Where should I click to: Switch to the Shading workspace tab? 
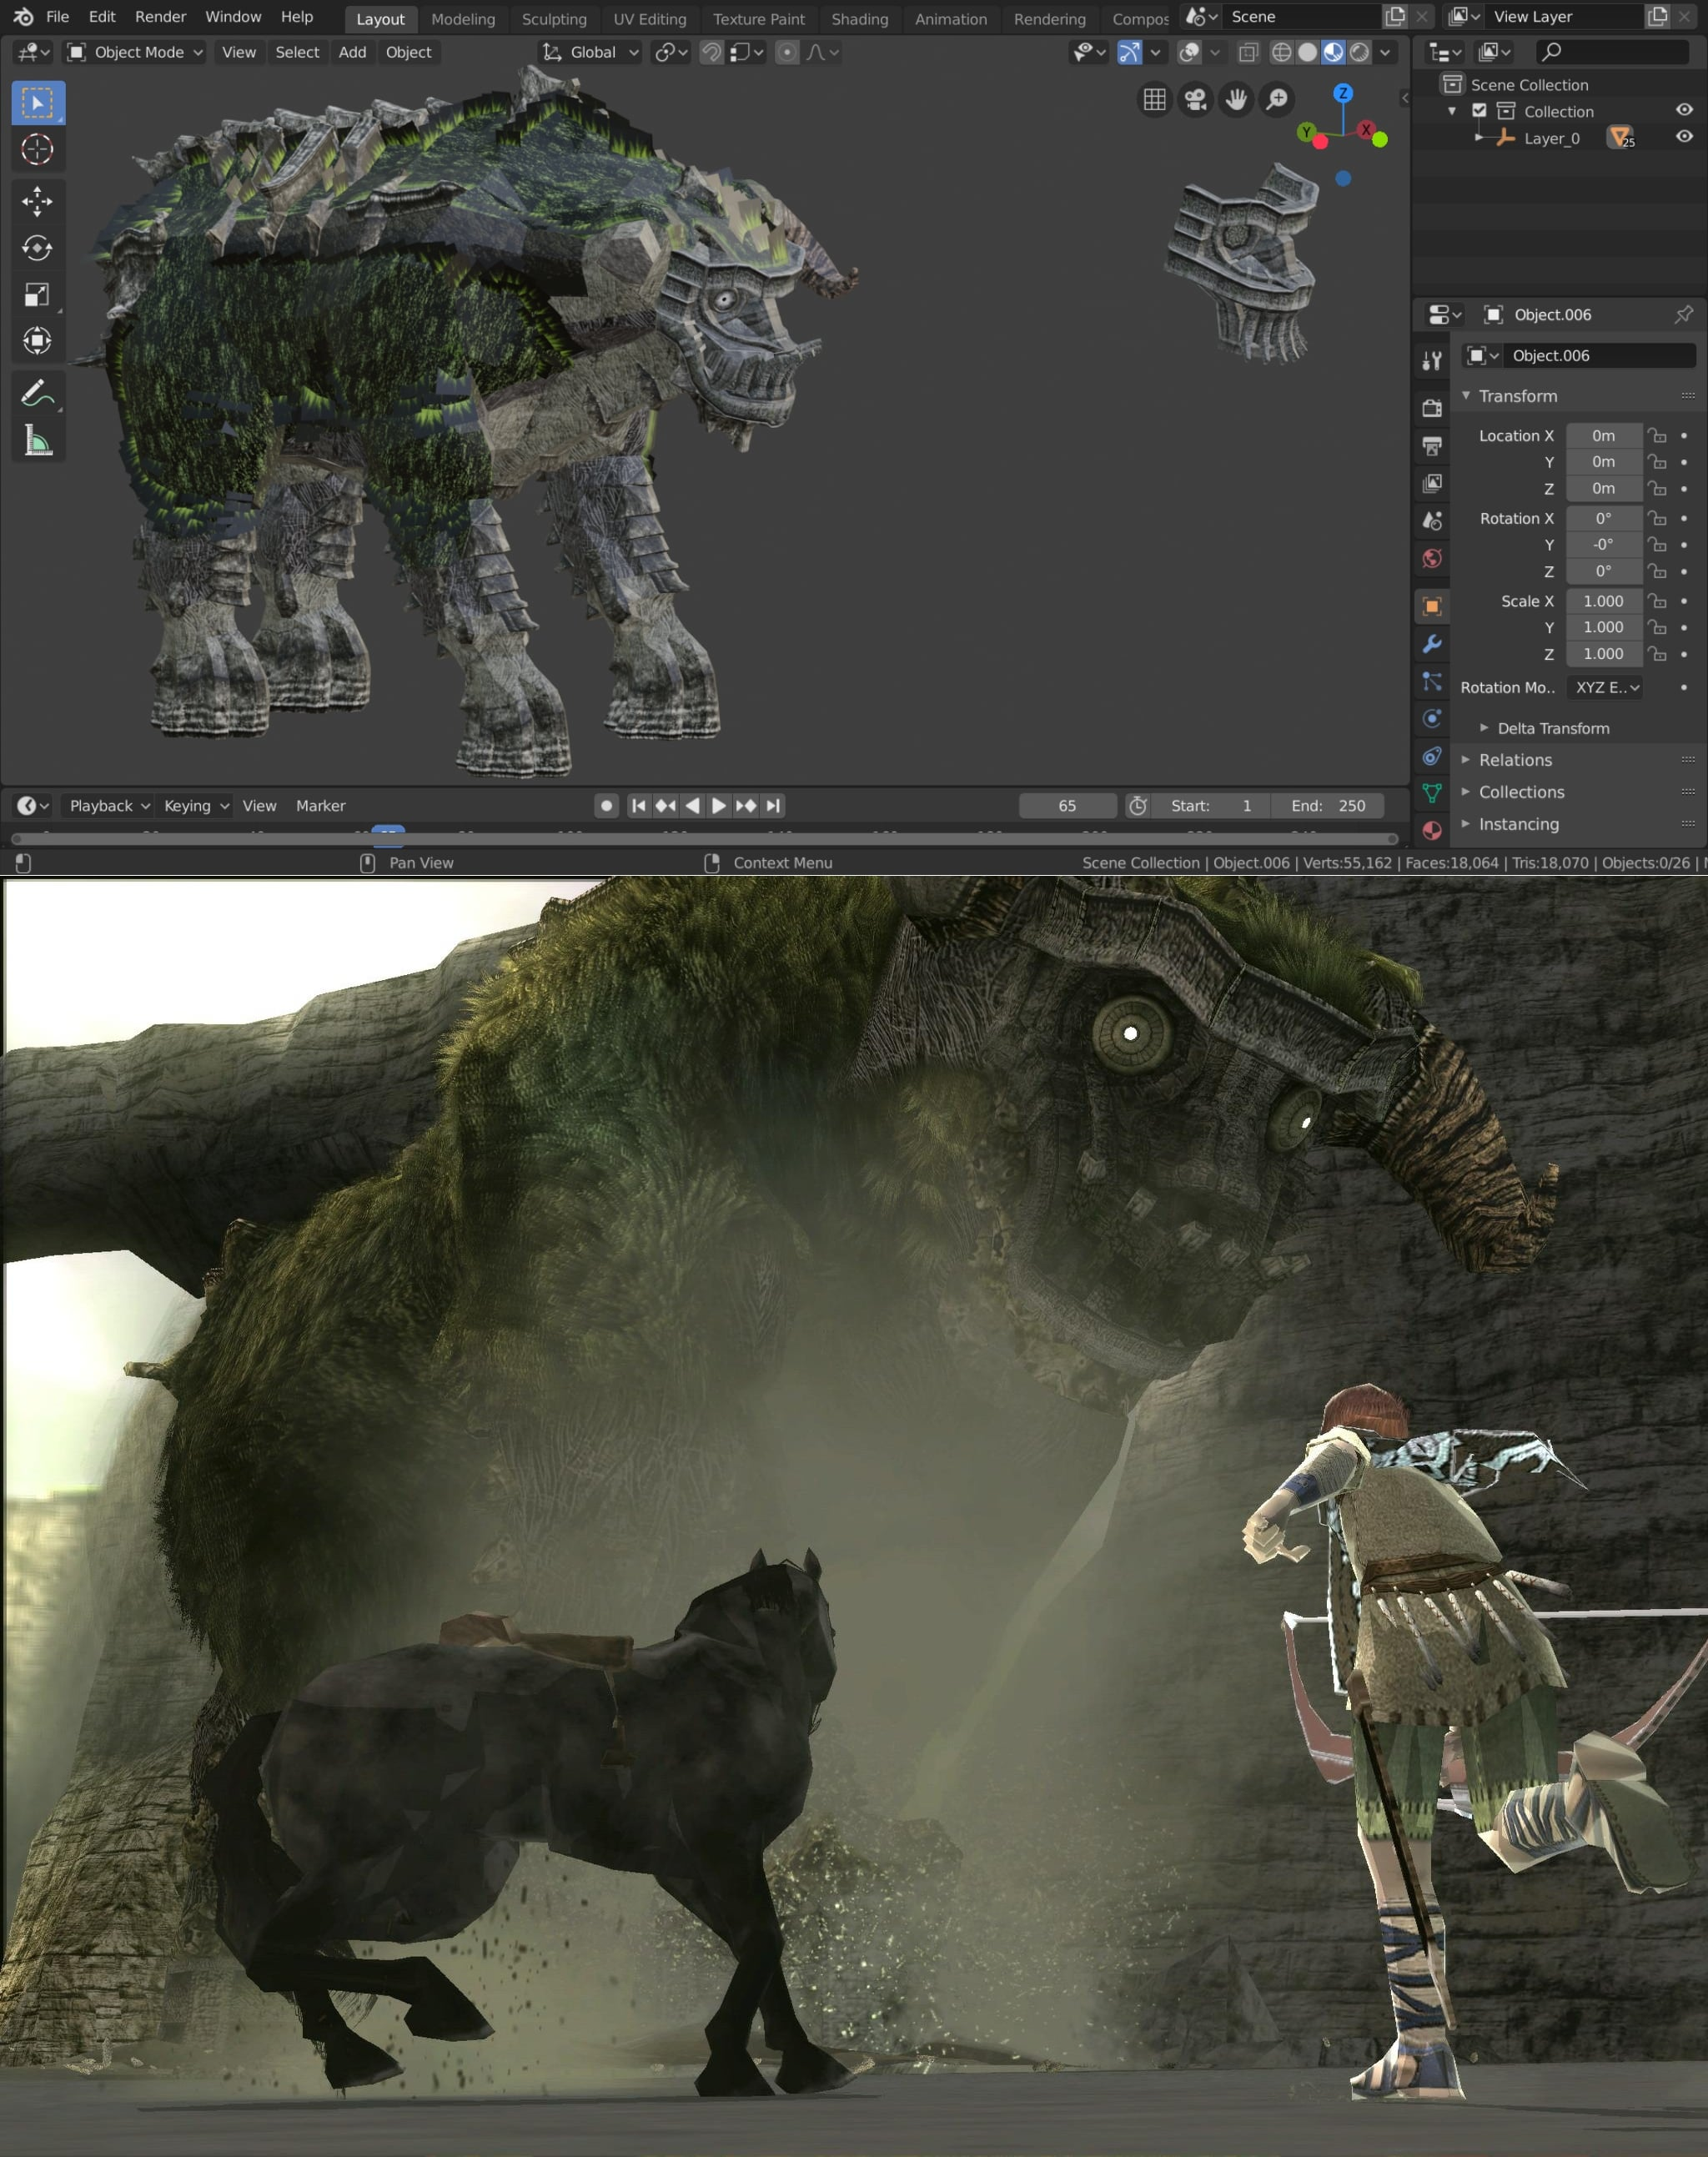860,19
